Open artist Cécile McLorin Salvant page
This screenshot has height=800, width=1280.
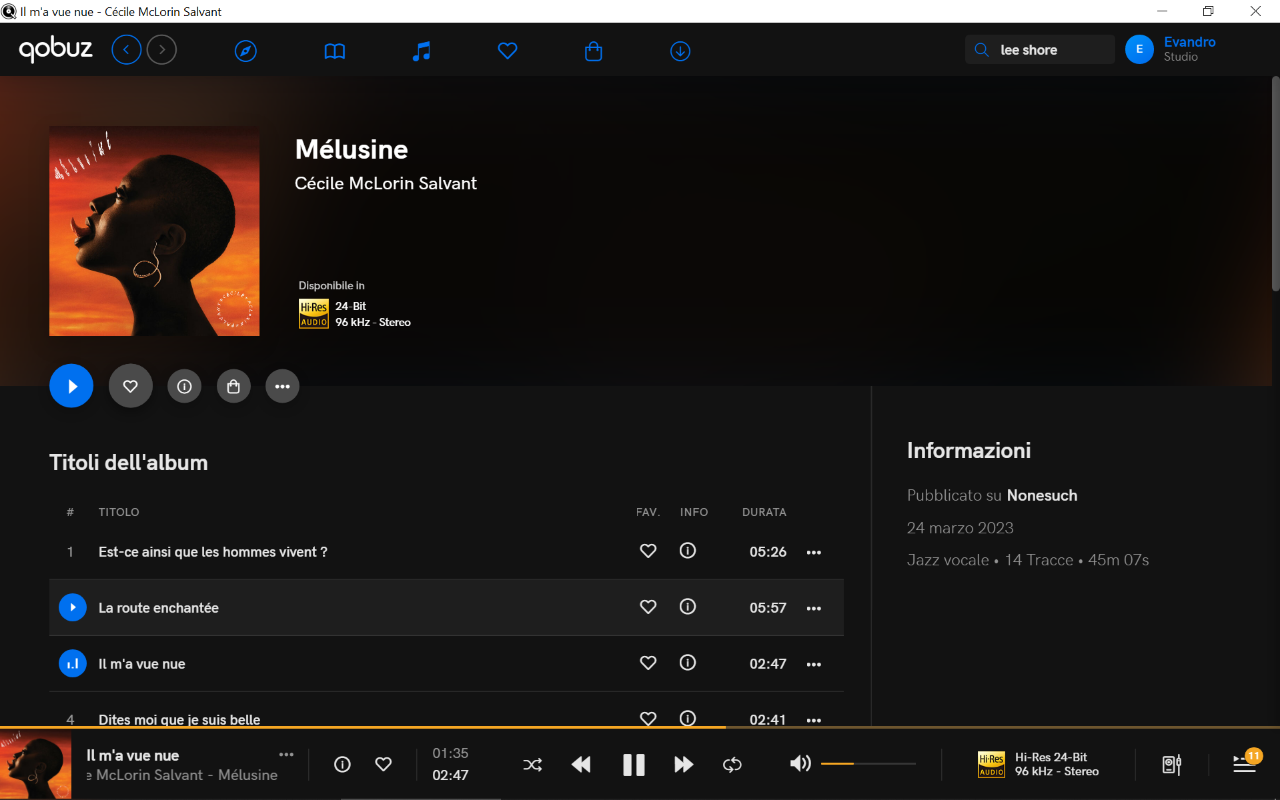pos(386,184)
